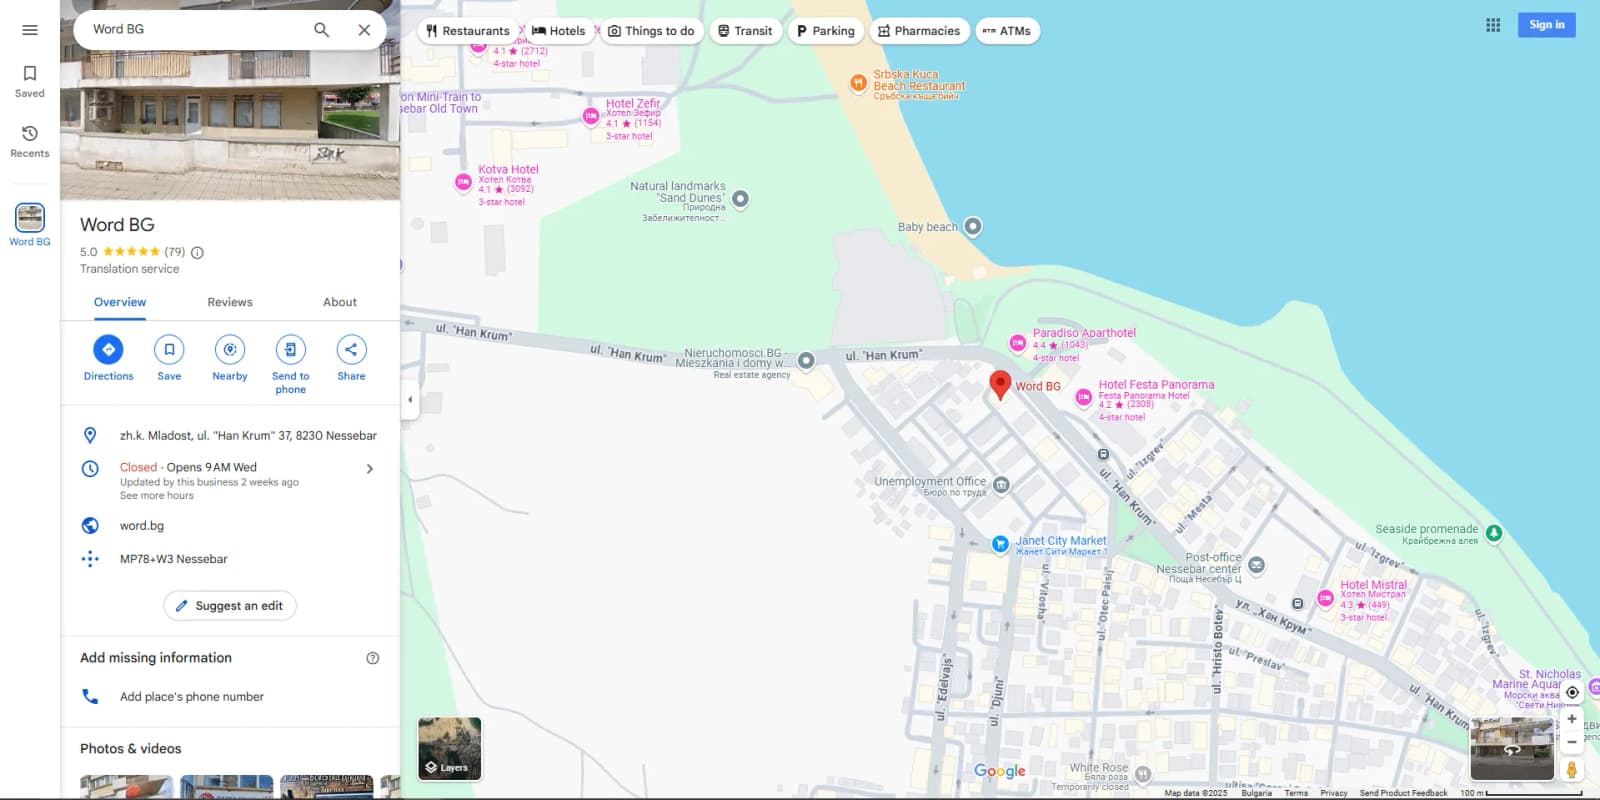1600x800 pixels.
Task: Open the main hamburger menu
Action: 30,30
